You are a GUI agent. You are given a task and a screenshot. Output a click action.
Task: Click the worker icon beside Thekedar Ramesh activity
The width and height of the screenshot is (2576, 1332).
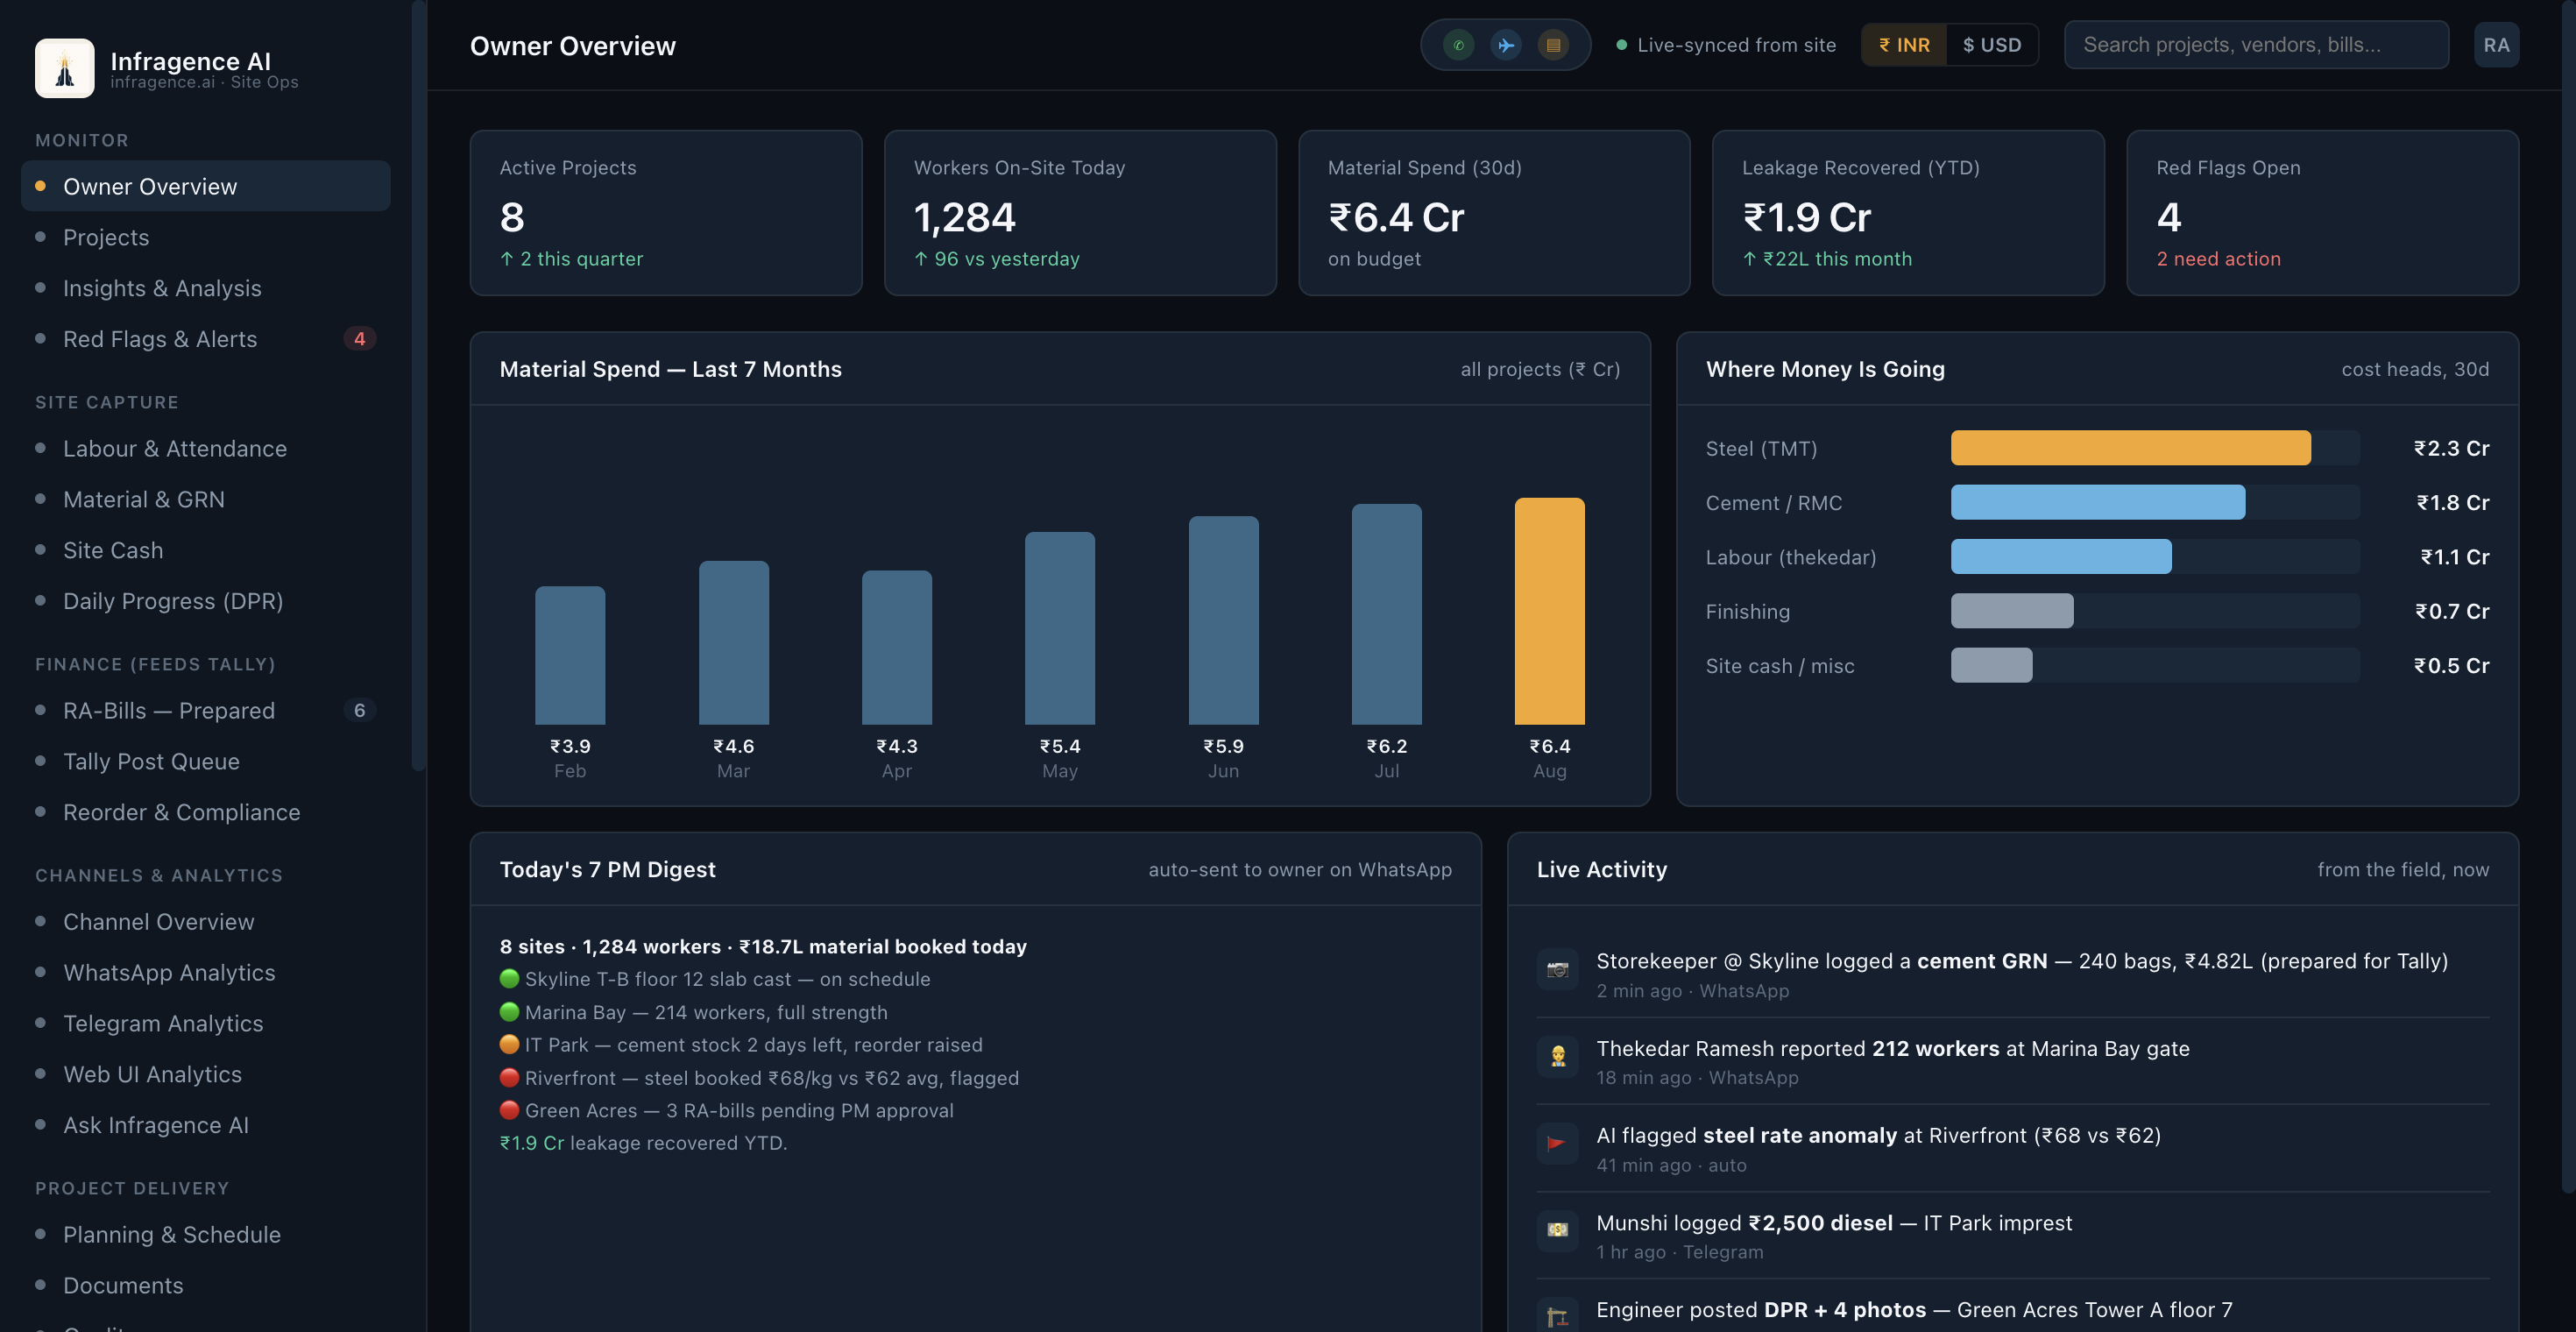coord(1557,1056)
